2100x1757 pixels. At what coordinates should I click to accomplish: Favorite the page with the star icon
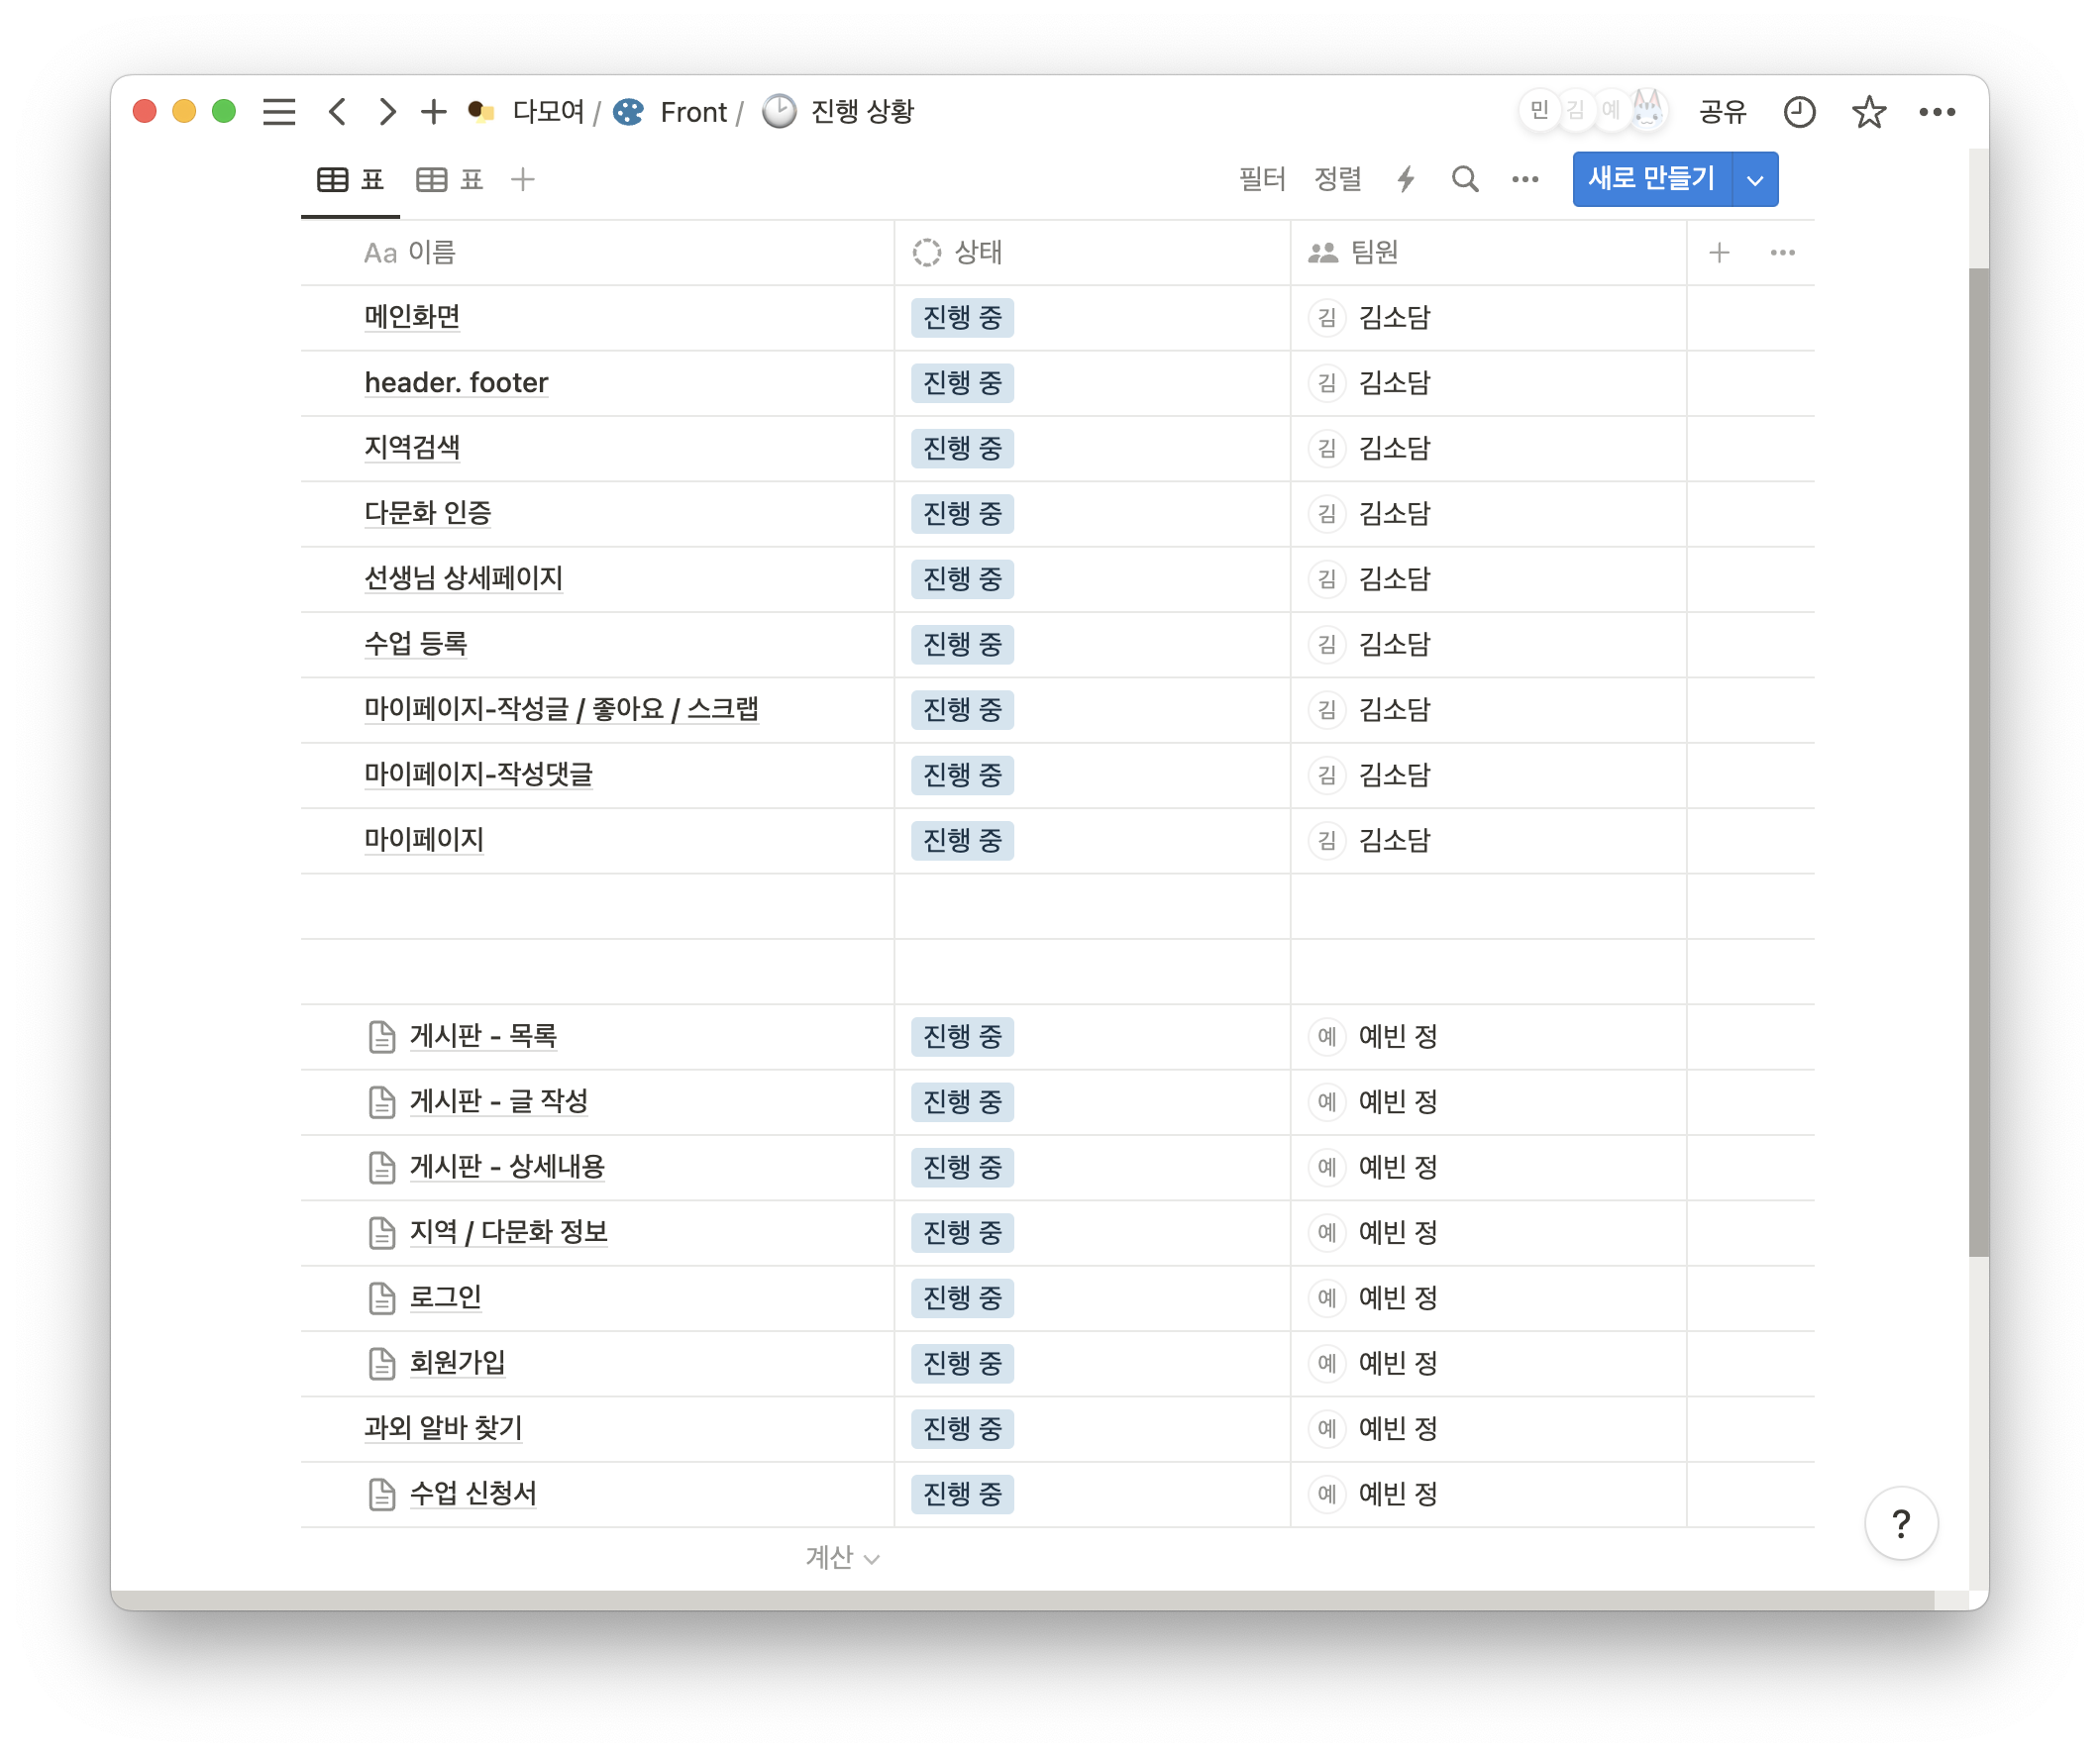[1868, 111]
